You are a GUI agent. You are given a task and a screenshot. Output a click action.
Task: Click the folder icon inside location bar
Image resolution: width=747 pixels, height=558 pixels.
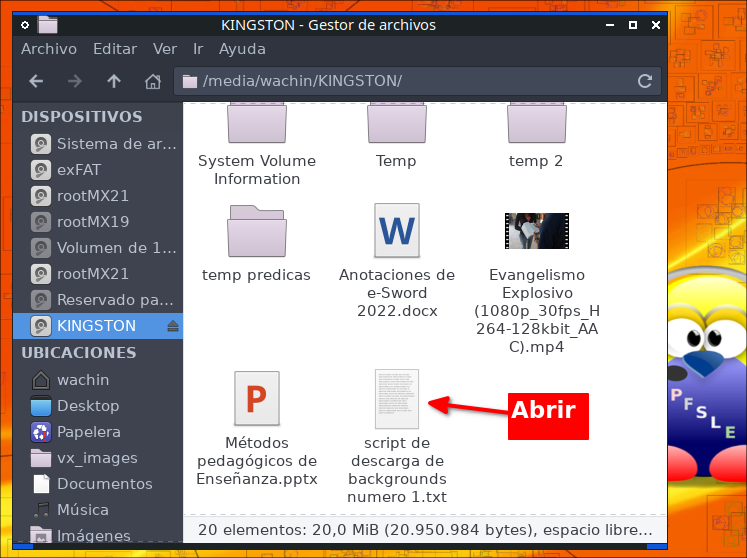click(x=190, y=81)
